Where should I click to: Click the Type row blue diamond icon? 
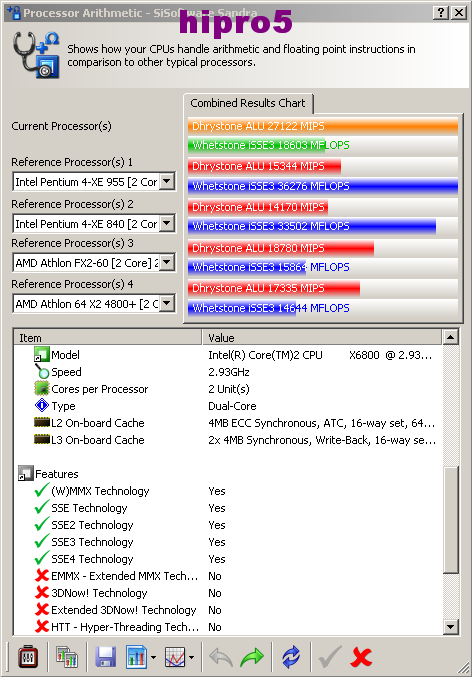pyautogui.click(x=41, y=405)
